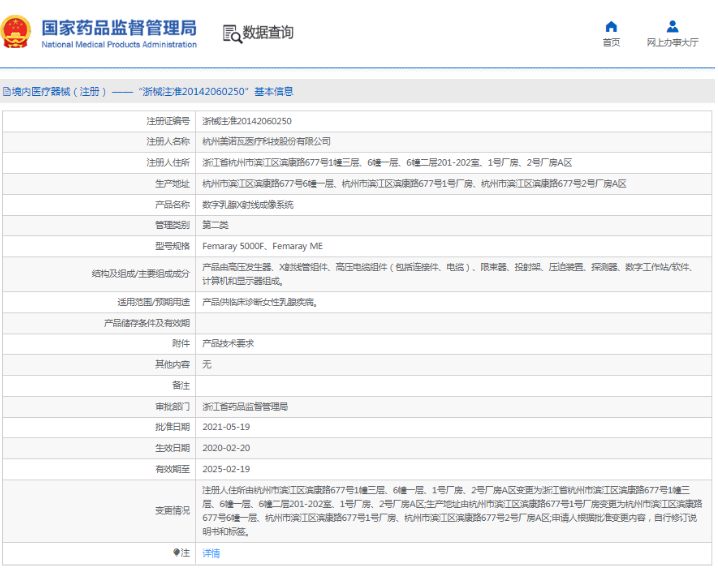Click the 结构及组成/主要组成成分 label

click(141, 274)
